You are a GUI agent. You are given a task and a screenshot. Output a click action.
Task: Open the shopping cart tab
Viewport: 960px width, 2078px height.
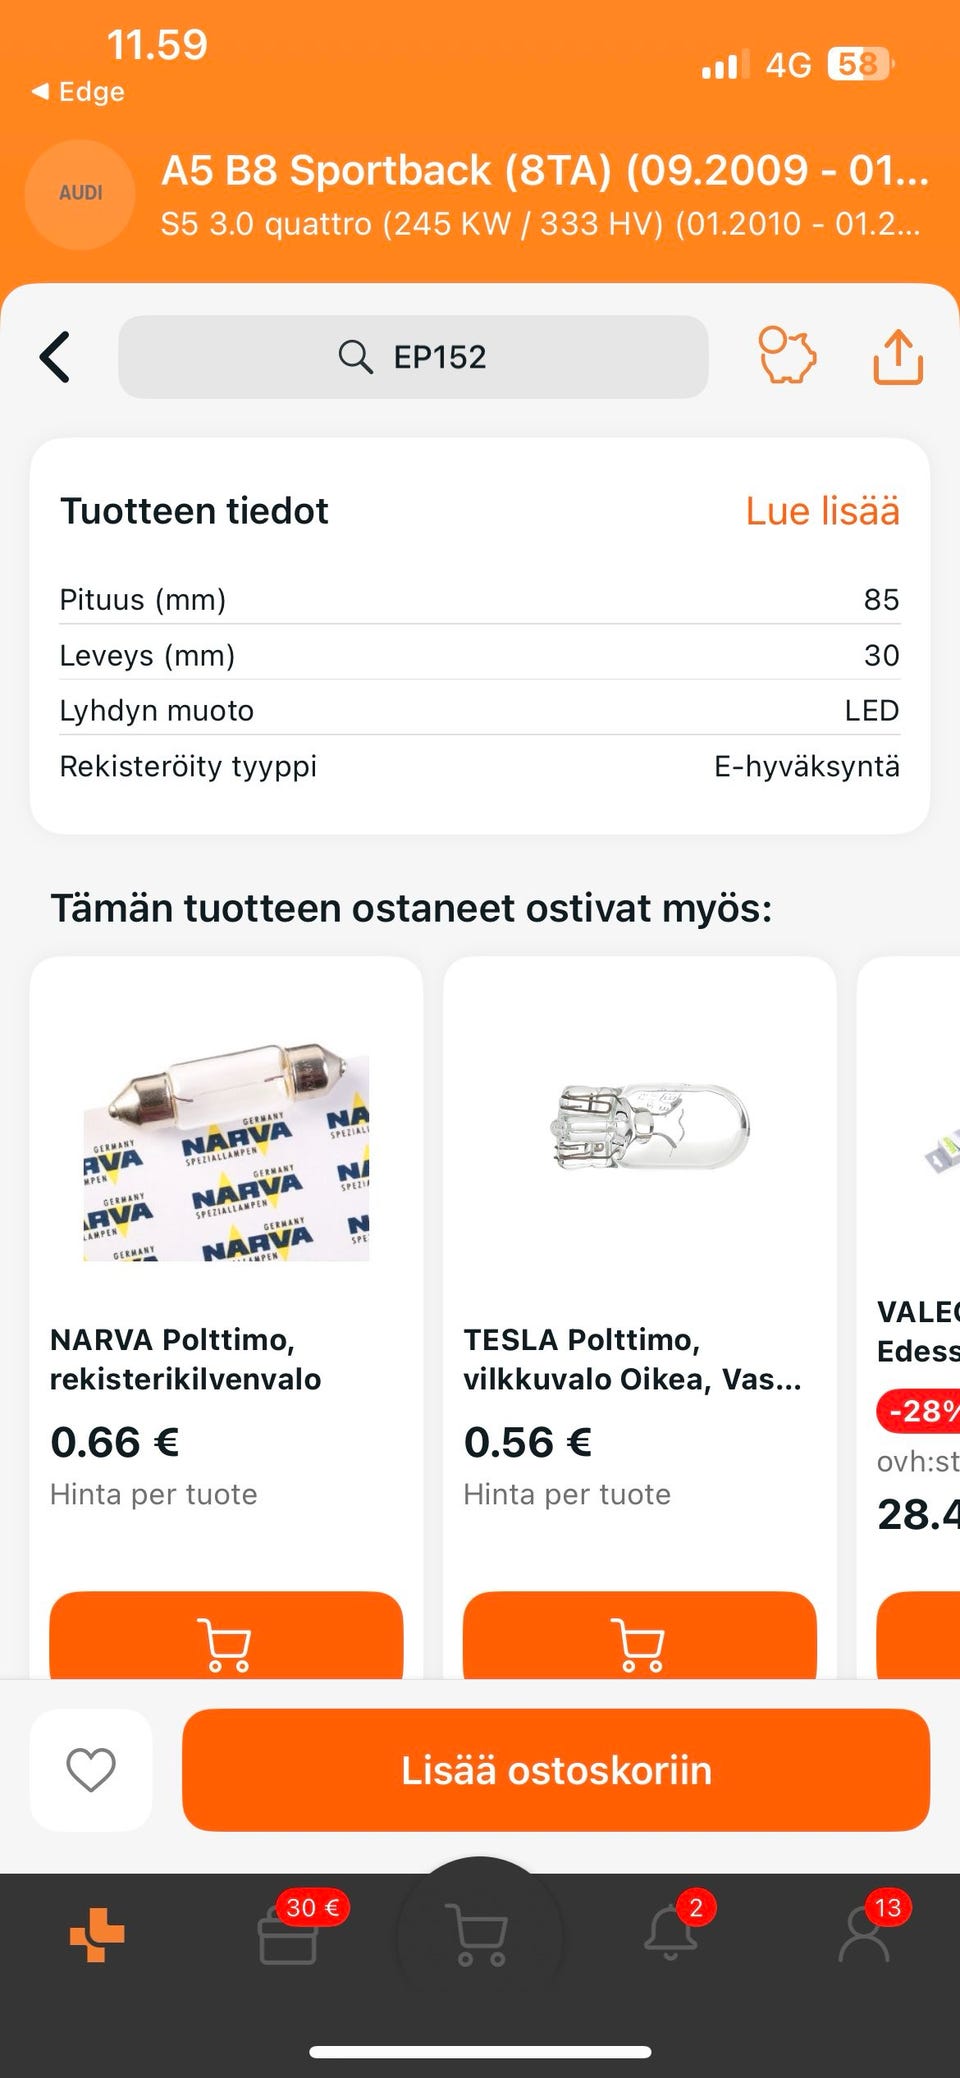click(479, 1936)
